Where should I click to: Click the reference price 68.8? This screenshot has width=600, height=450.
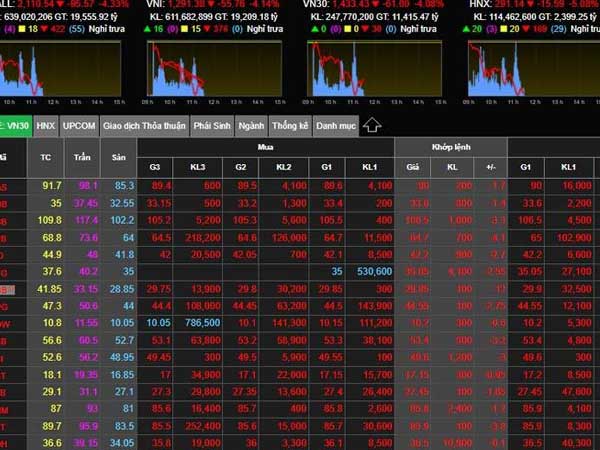pyautogui.click(x=52, y=238)
